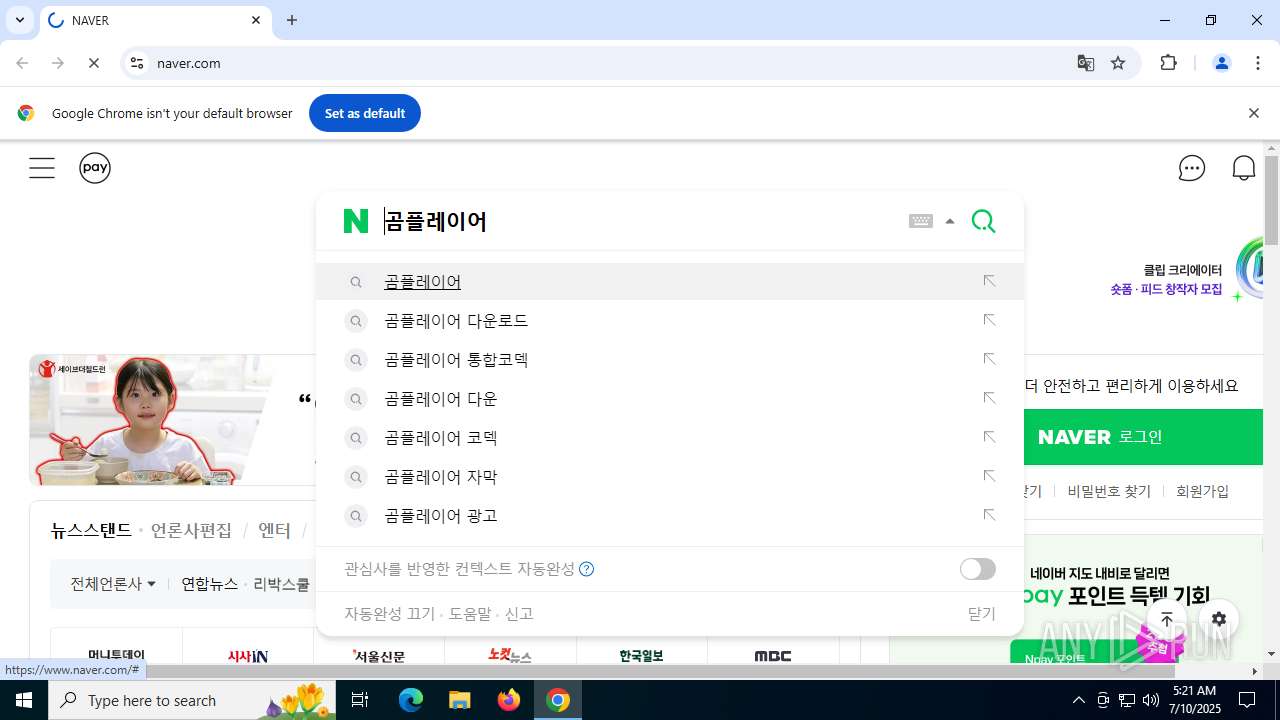Expand the 전체언론사 dropdown
Viewport: 1280px width, 720px height.
click(113, 584)
